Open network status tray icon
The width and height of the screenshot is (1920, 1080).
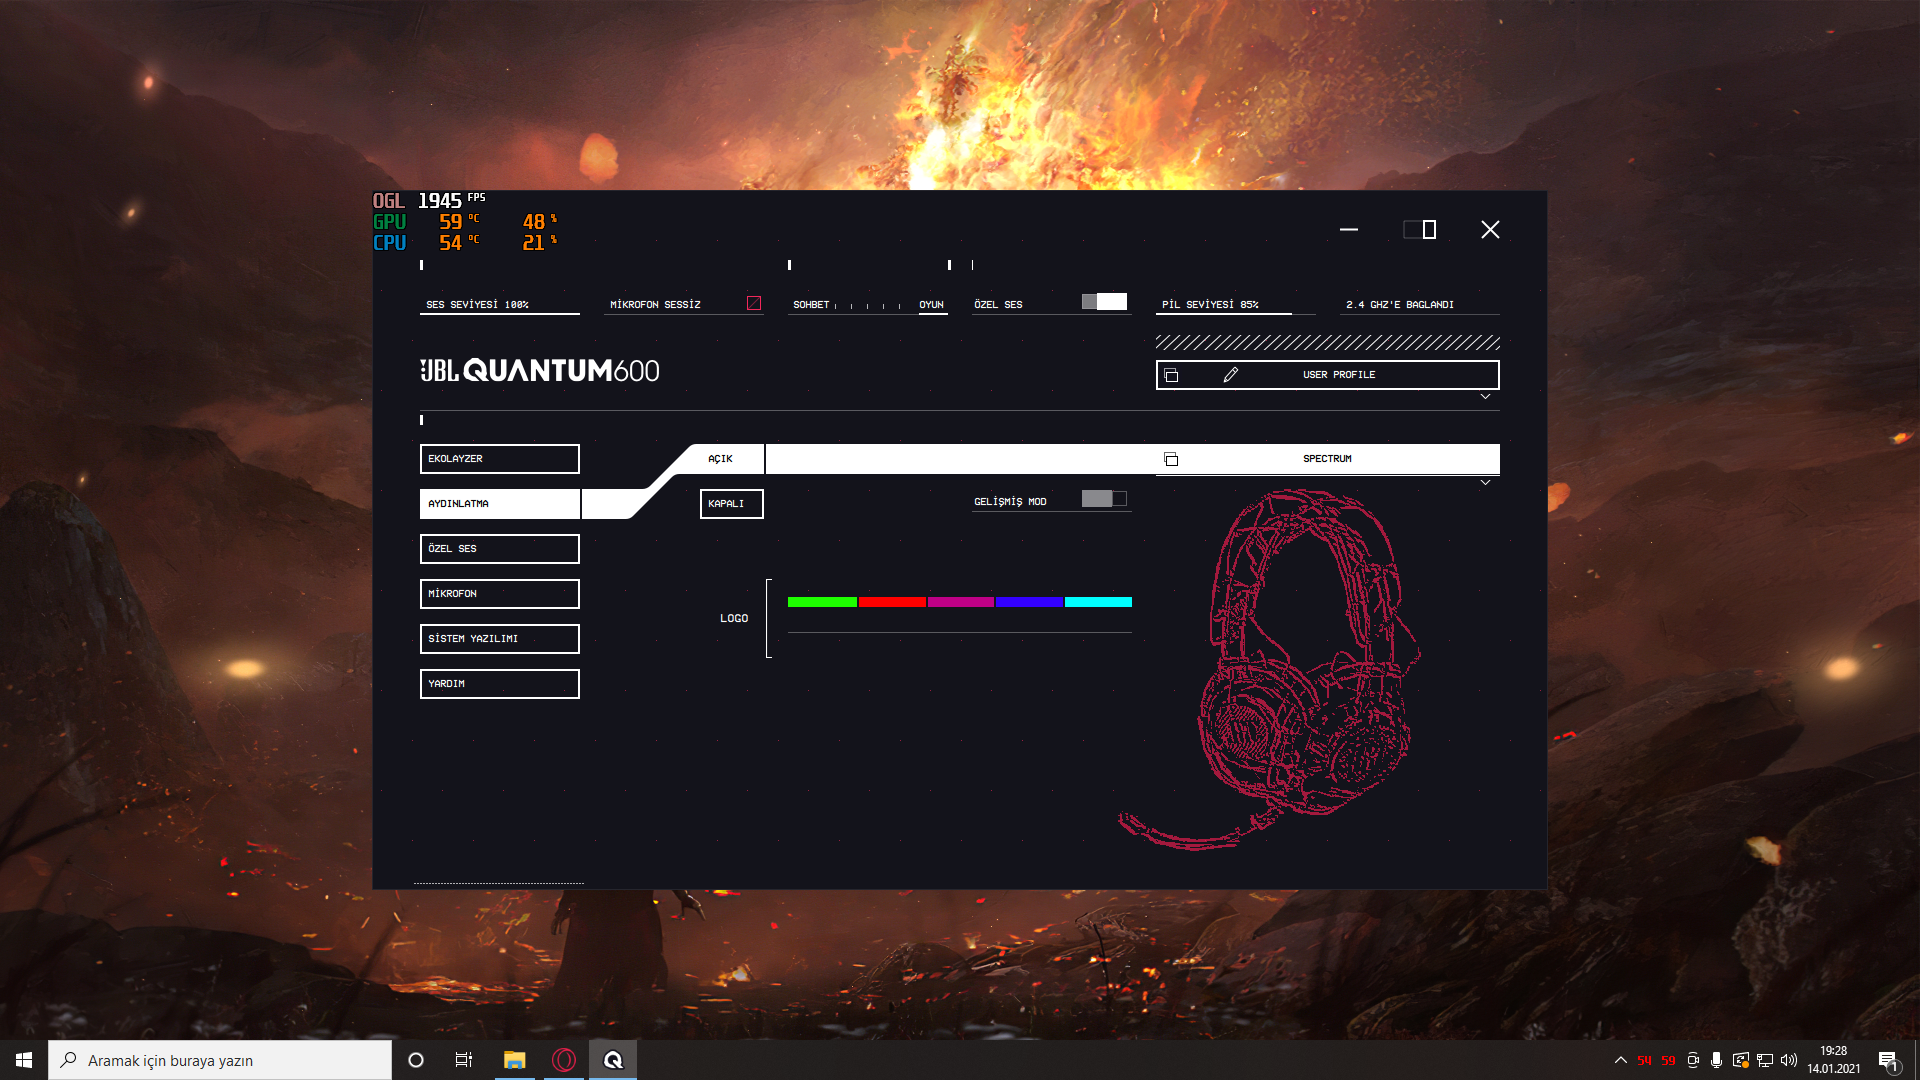coord(1765,1060)
